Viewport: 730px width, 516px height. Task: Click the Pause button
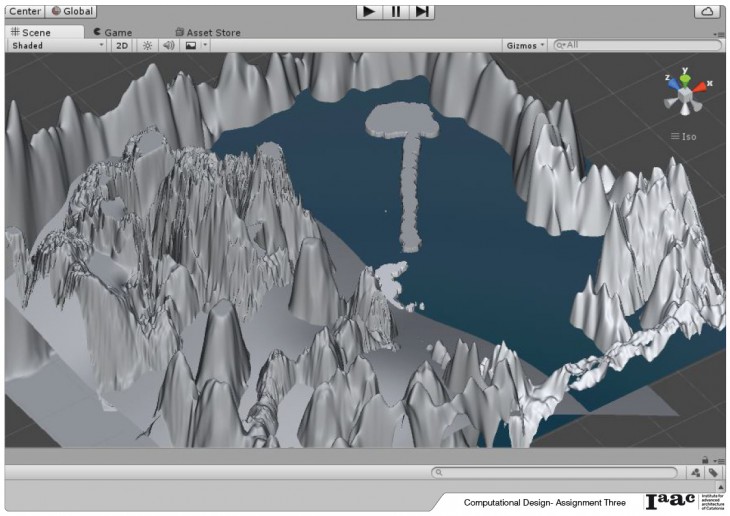pyautogui.click(x=396, y=11)
